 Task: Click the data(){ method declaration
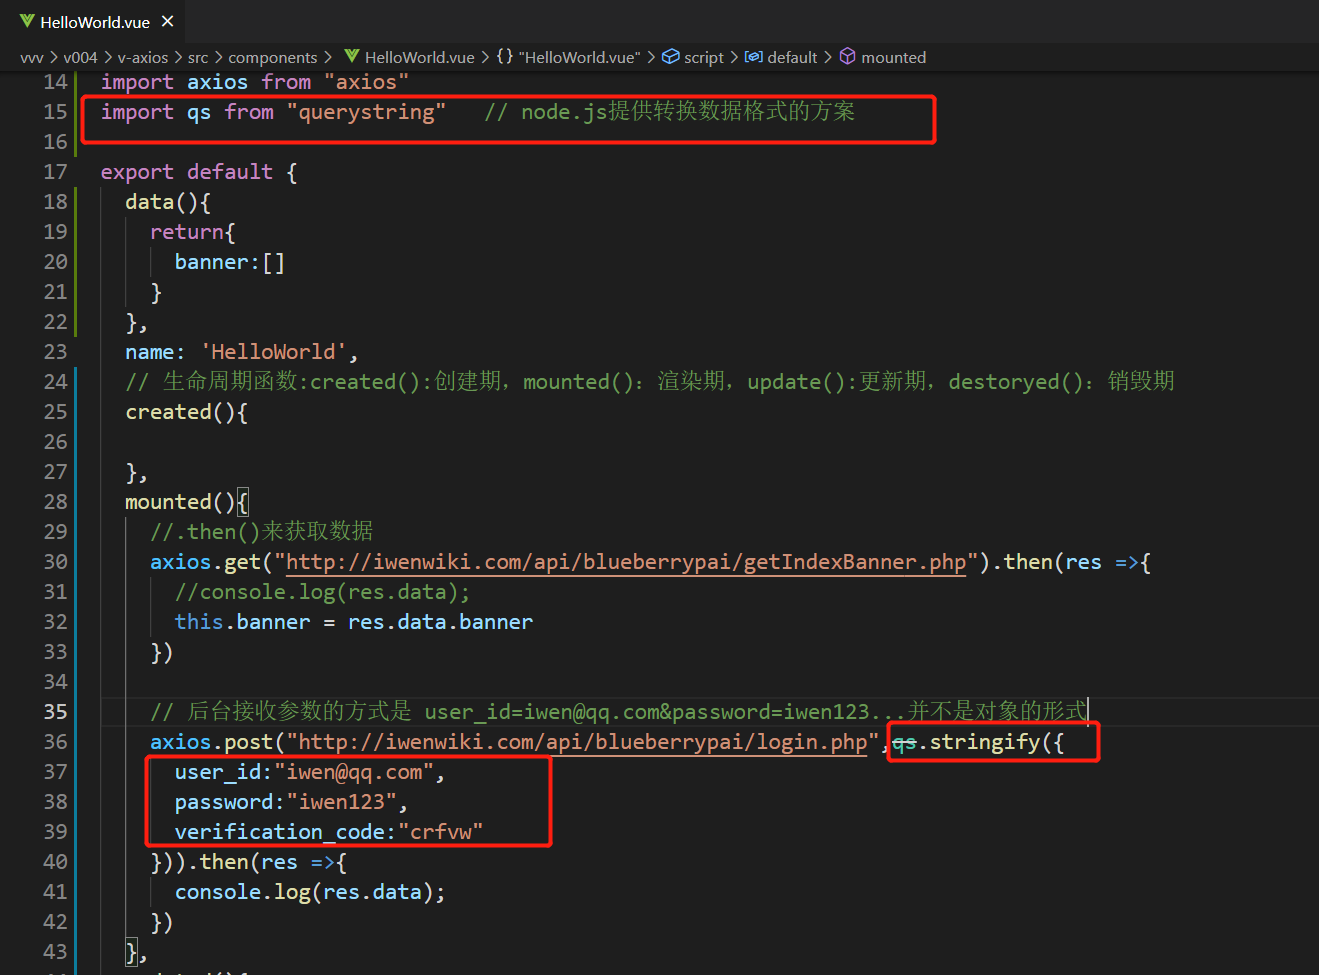(168, 202)
